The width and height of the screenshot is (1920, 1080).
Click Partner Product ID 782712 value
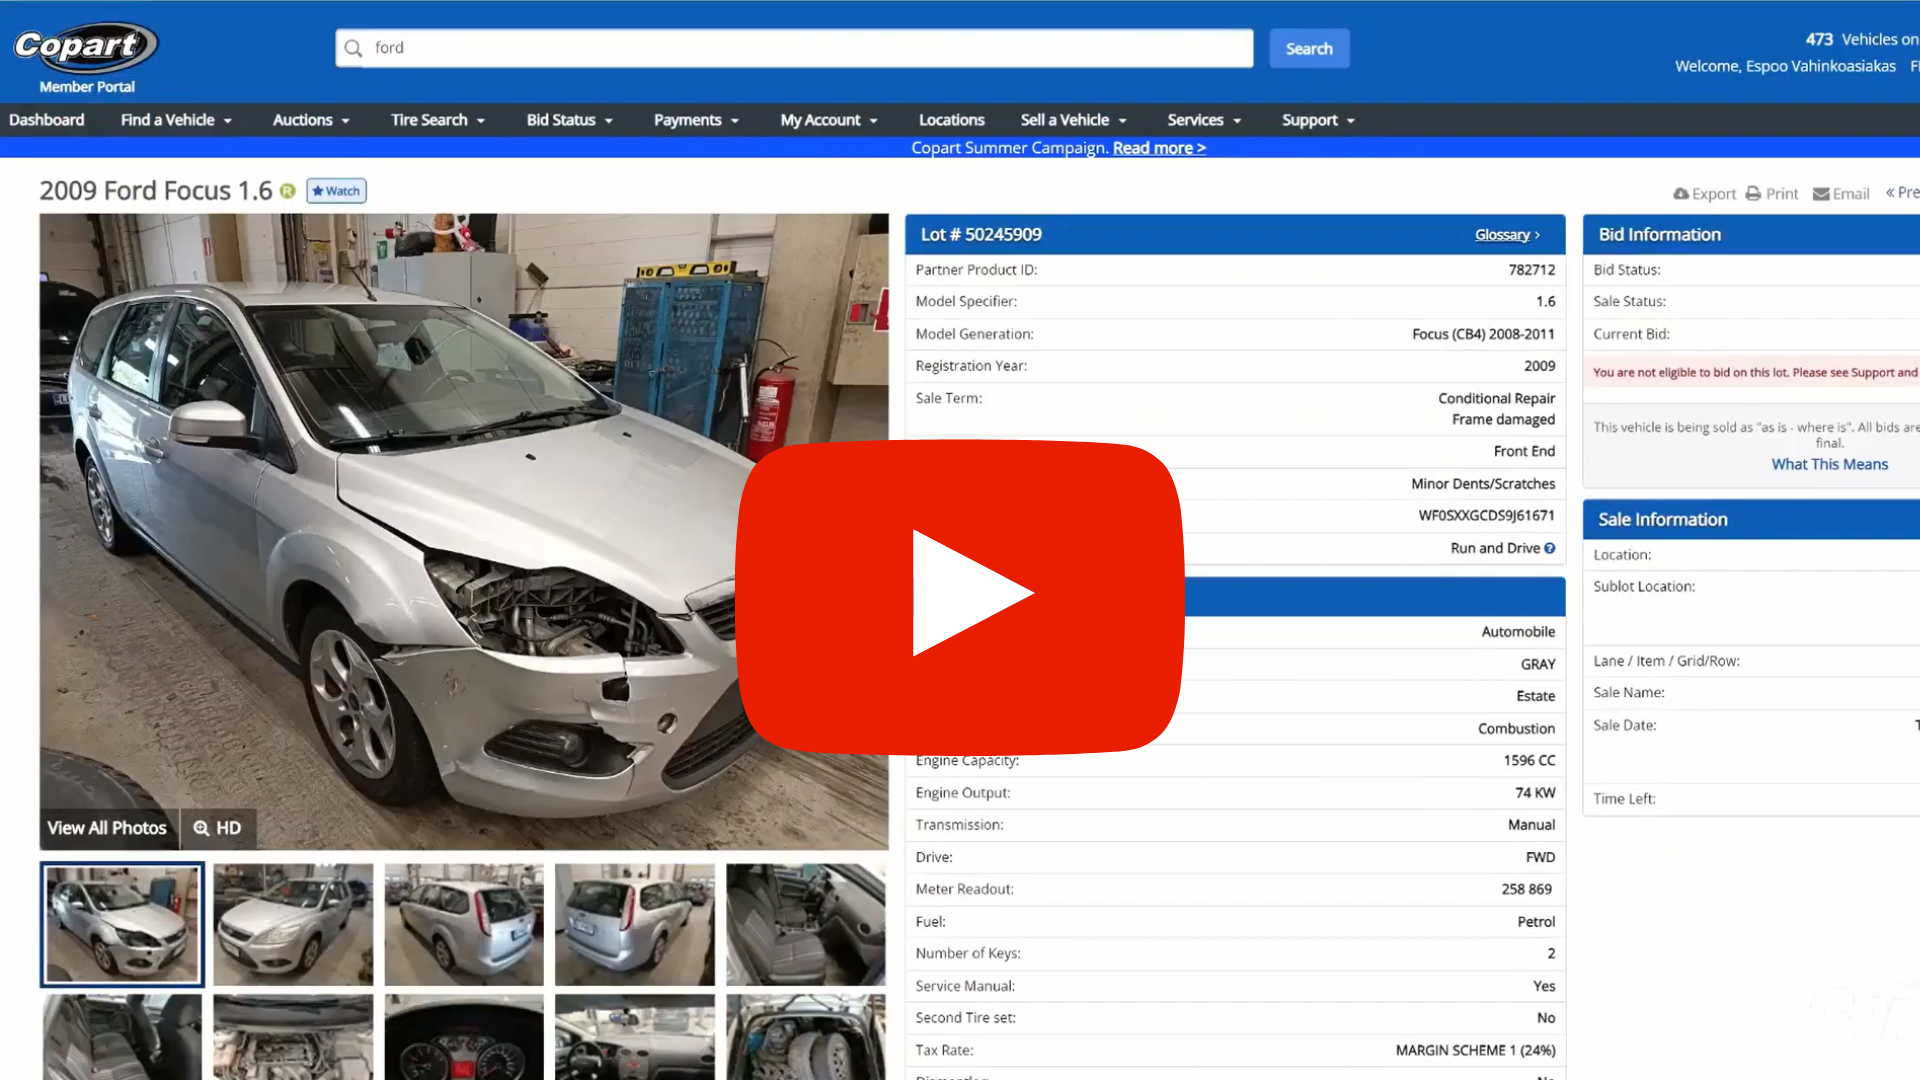point(1532,270)
